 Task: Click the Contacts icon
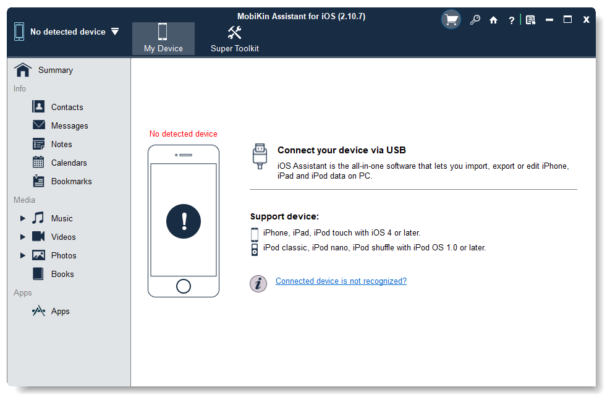[x=38, y=107]
